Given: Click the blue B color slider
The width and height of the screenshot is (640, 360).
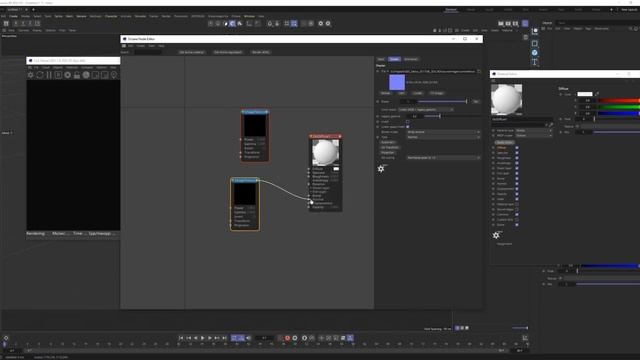Looking at the screenshot, I should click(x=618, y=113).
